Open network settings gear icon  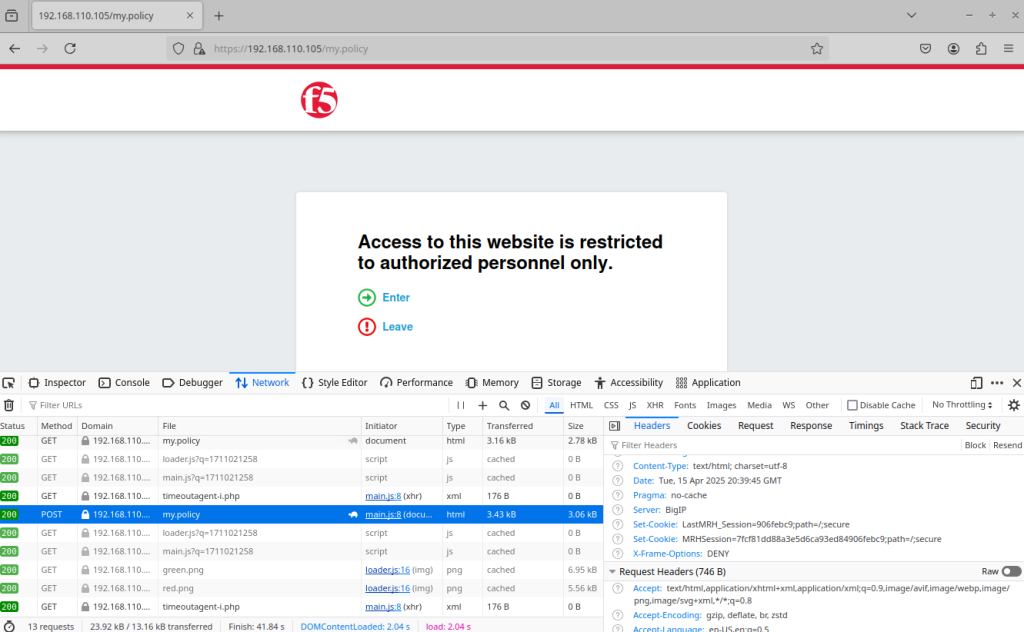point(1013,405)
